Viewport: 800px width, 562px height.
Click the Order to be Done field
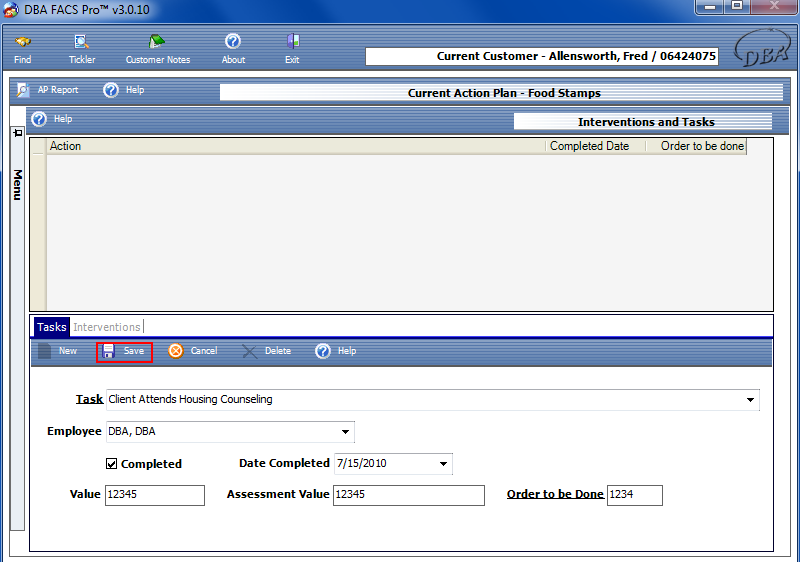[x=634, y=495]
